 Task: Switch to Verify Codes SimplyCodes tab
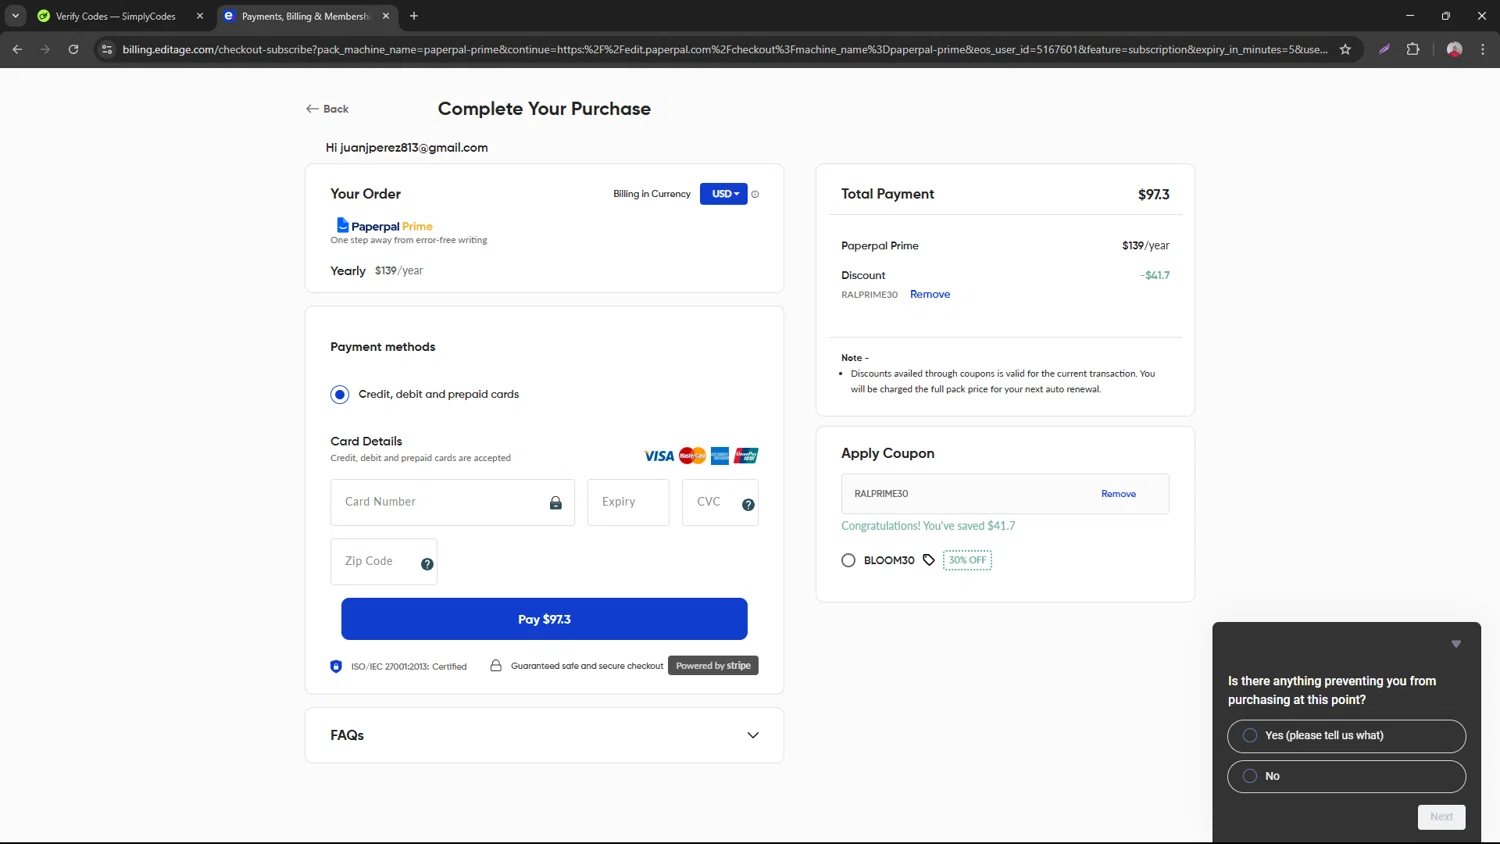click(x=115, y=16)
